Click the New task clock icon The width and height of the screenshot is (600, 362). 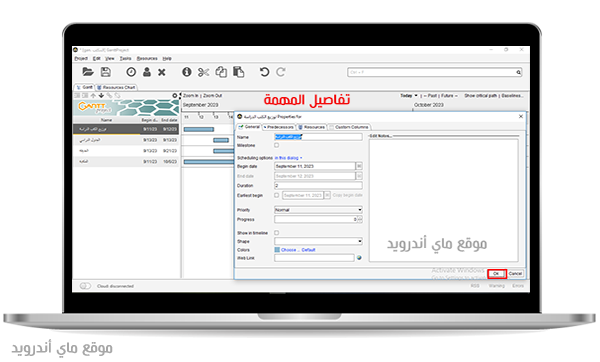[131, 72]
